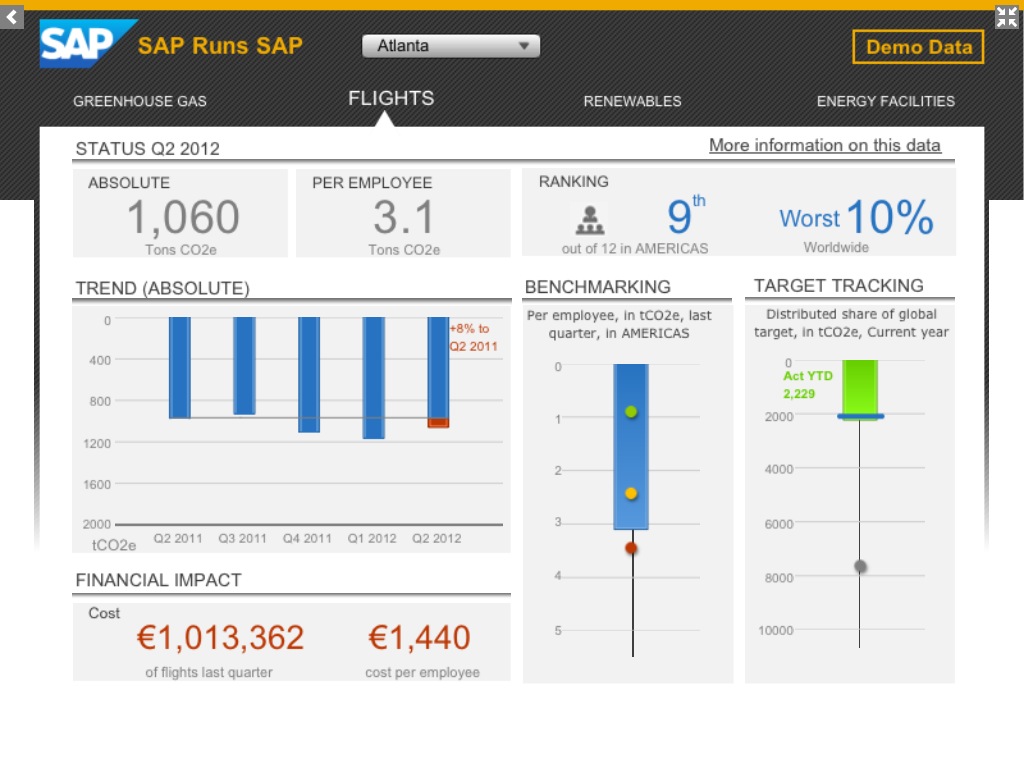Click the ranking people icon
1024x768 pixels.
click(x=590, y=220)
